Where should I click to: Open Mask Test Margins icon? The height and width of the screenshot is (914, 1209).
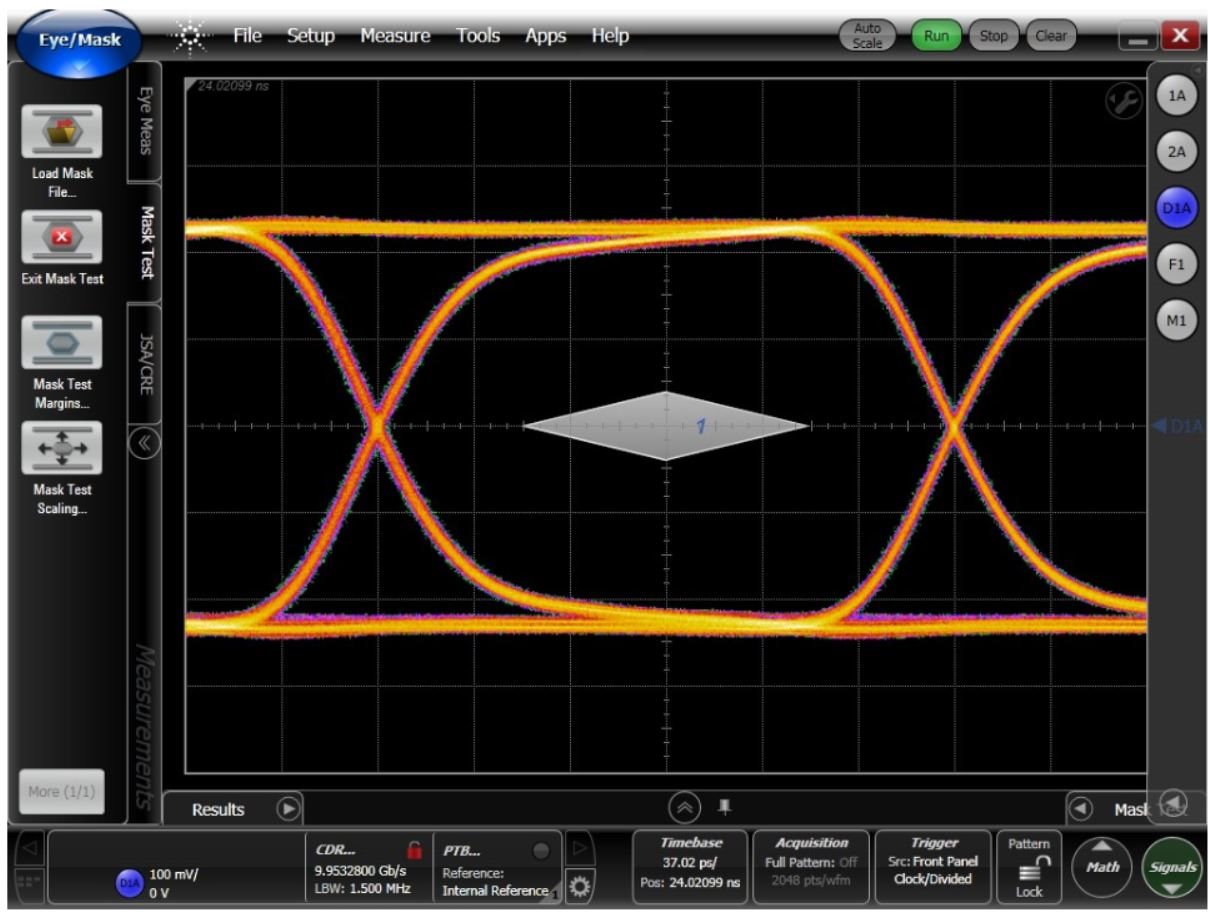pos(62,343)
